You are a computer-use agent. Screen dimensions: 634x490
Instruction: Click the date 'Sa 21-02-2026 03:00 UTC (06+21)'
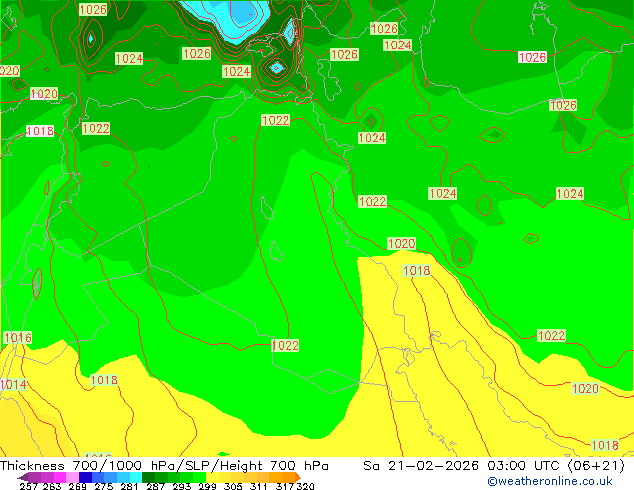point(494,465)
